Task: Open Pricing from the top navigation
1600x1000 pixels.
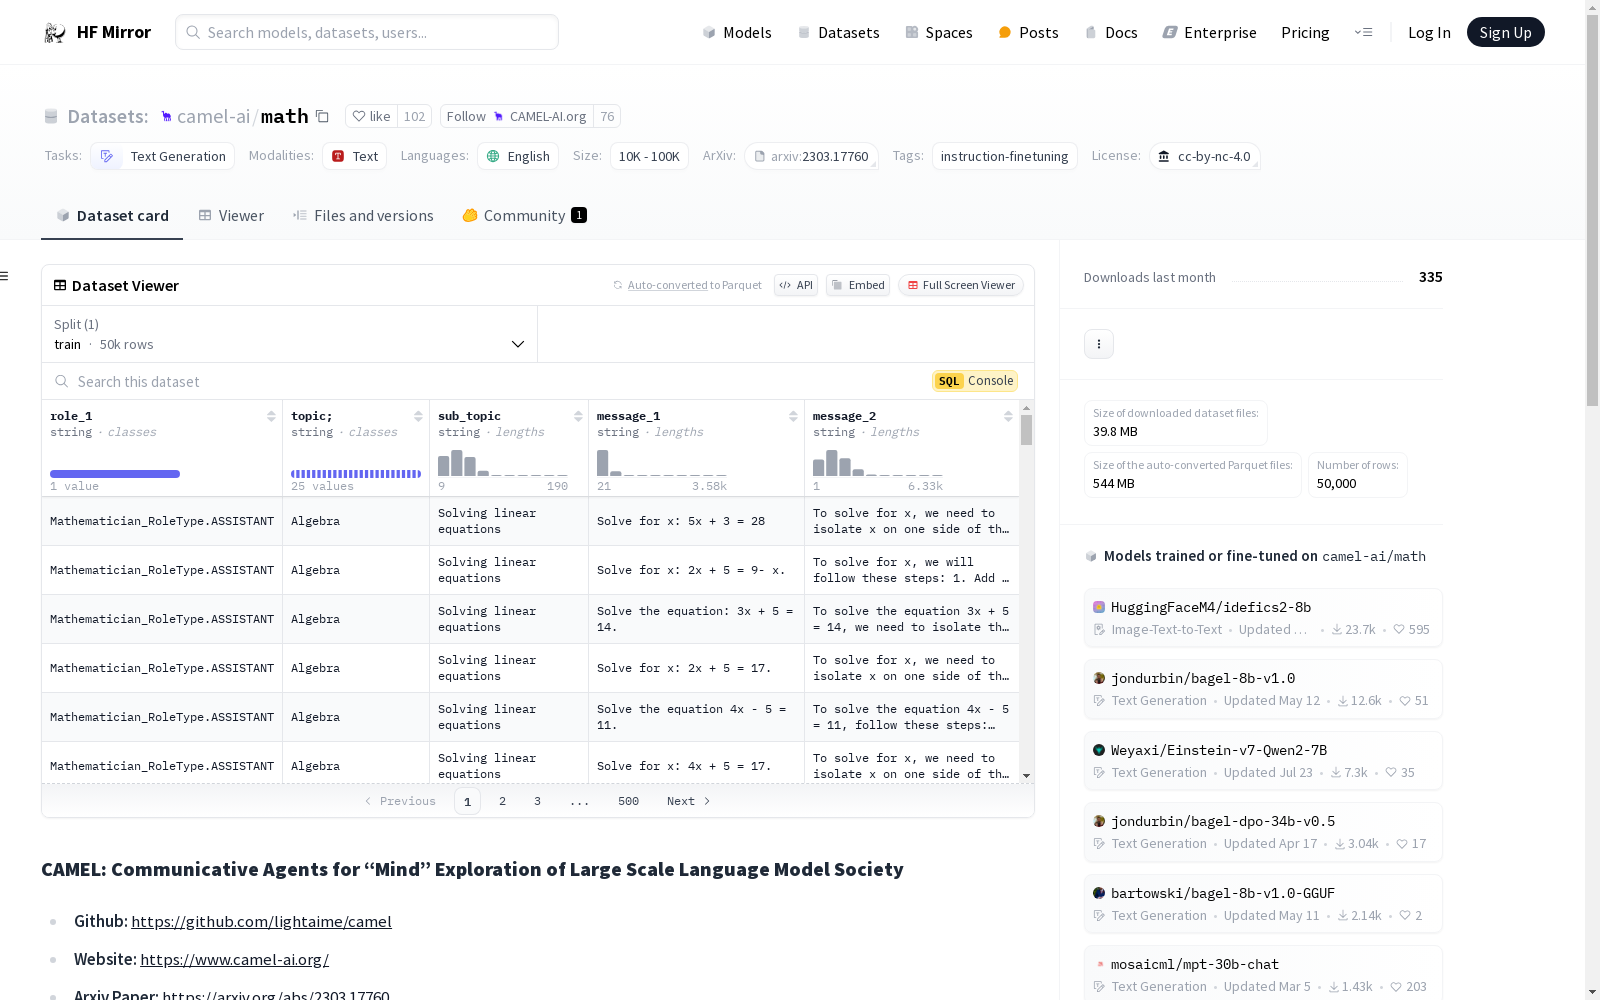Action: pyautogui.click(x=1305, y=32)
